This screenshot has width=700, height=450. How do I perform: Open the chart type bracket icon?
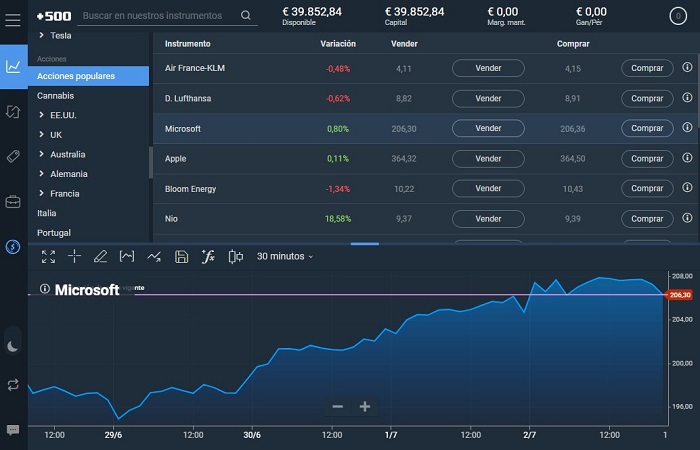[127, 256]
